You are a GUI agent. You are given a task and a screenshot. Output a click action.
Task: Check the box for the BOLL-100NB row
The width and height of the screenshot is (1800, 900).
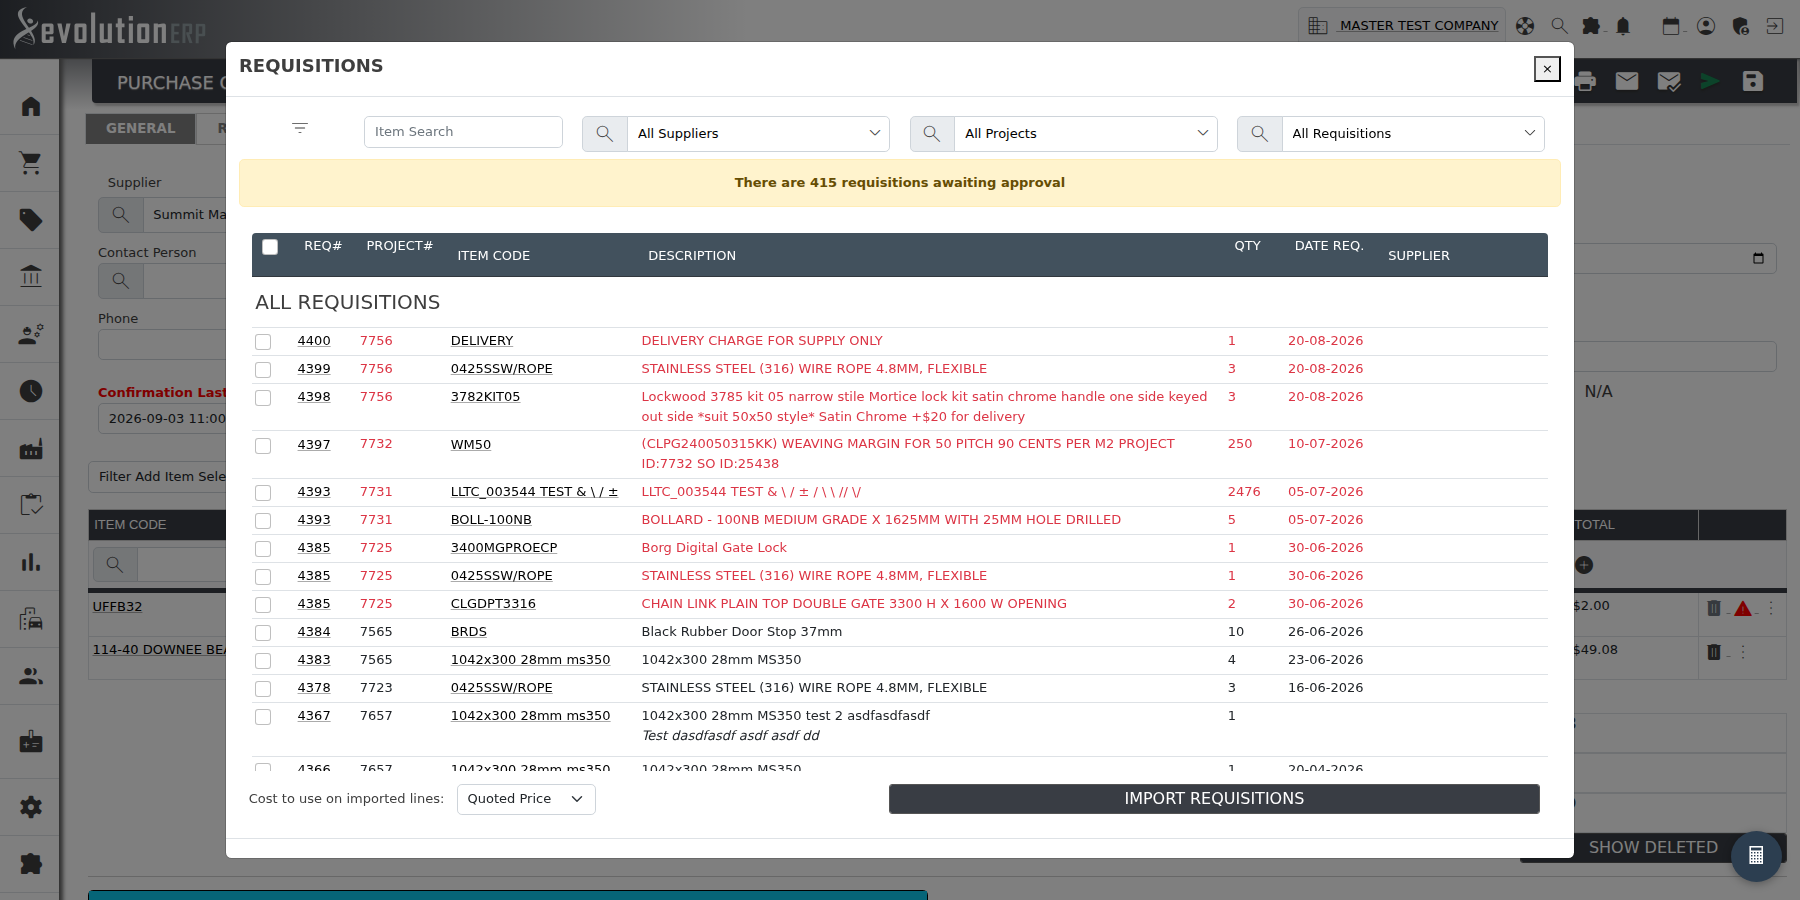[x=263, y=521]
